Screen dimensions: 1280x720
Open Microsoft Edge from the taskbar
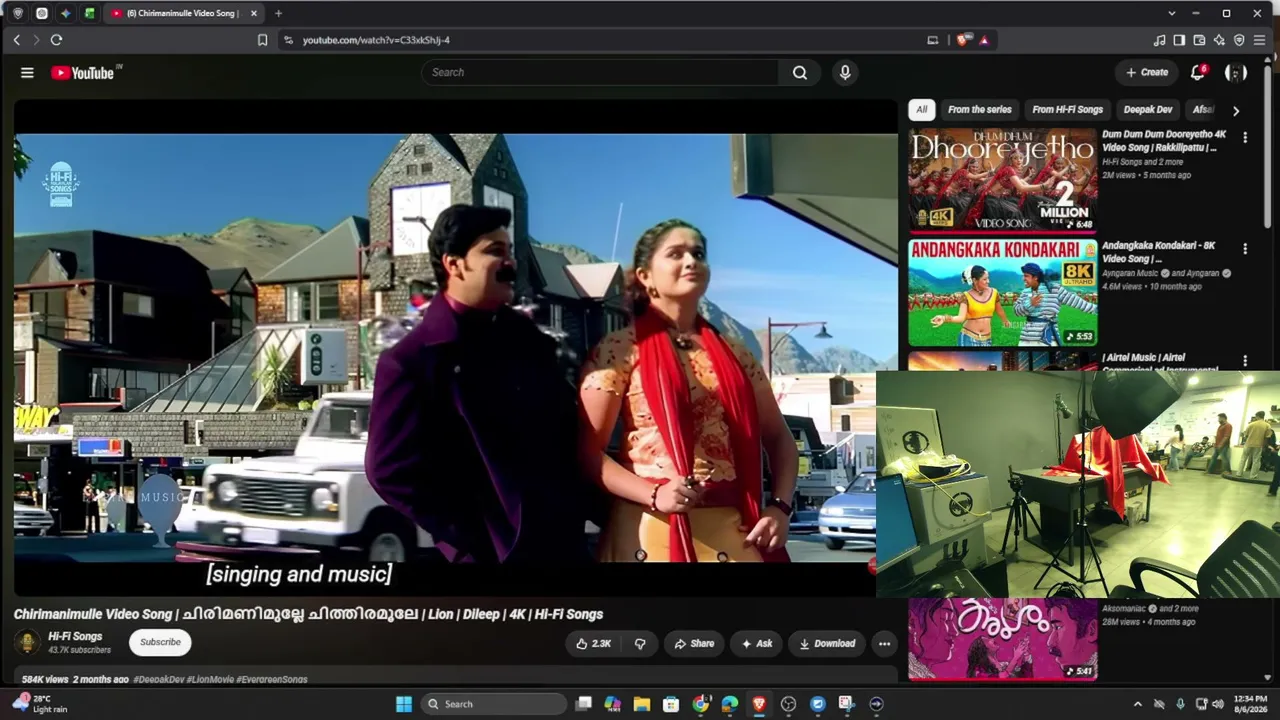[x=730, y=704]
